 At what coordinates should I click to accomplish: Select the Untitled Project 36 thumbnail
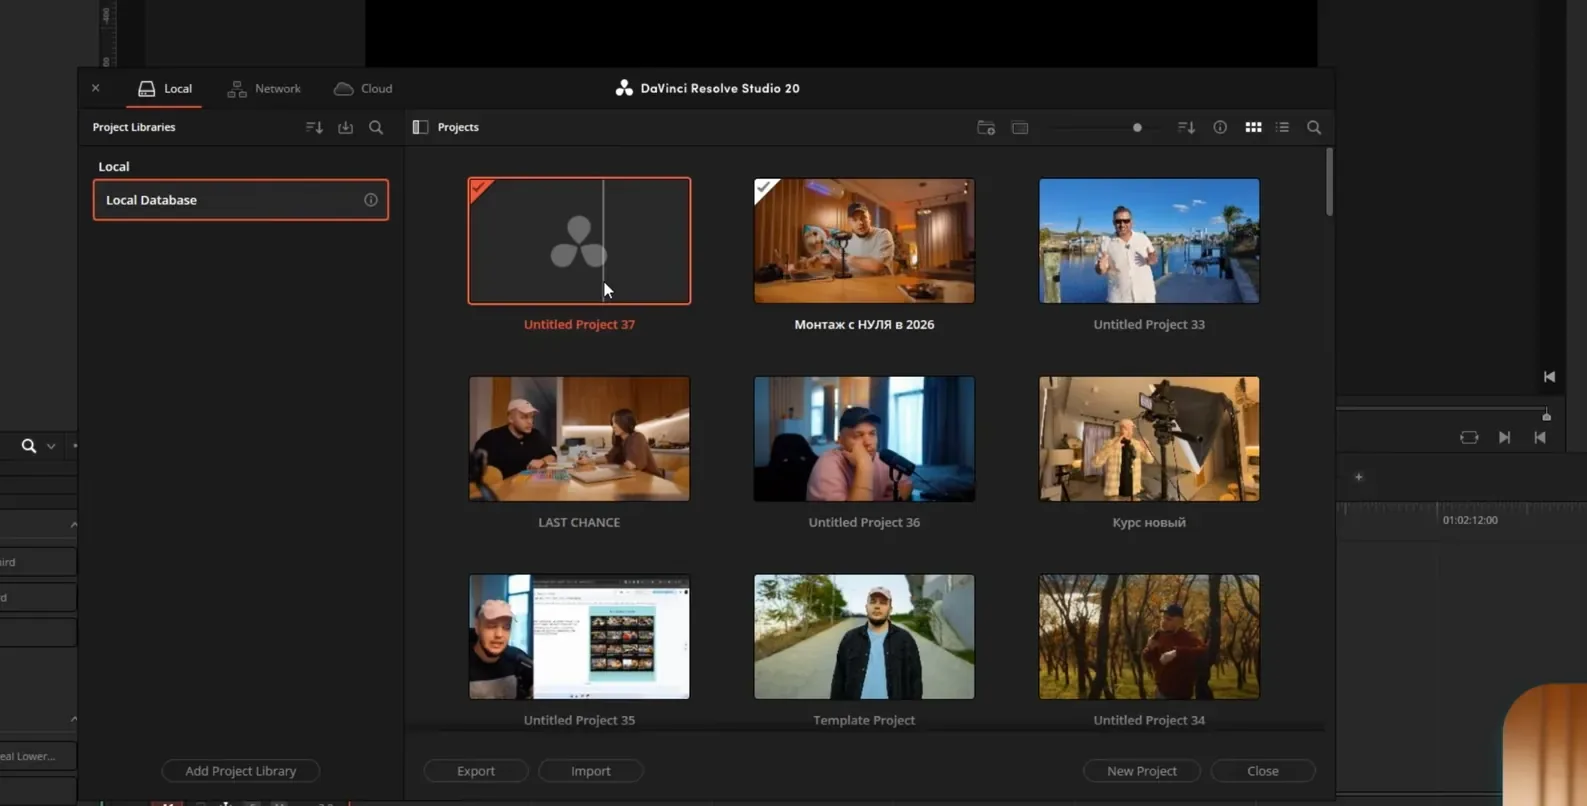tap(864, 439)
